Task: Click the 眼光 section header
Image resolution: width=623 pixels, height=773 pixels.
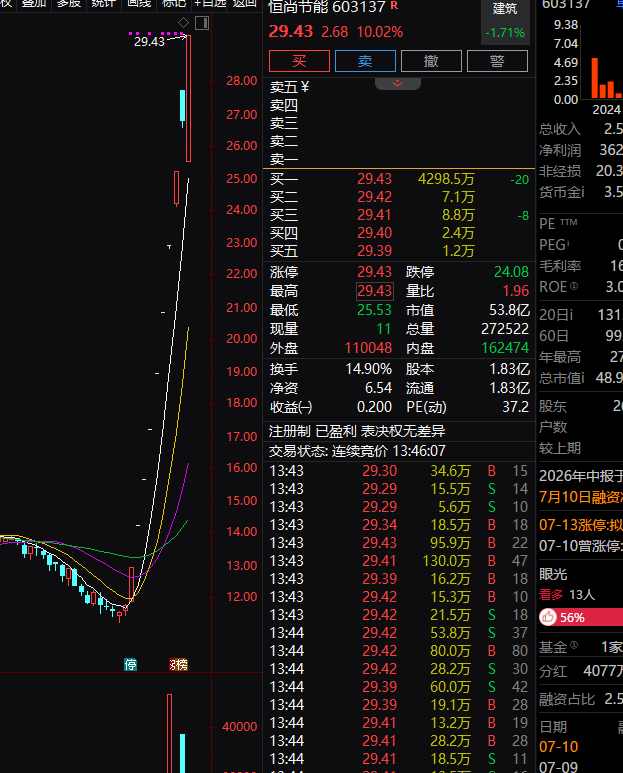Action: point(553,574)
